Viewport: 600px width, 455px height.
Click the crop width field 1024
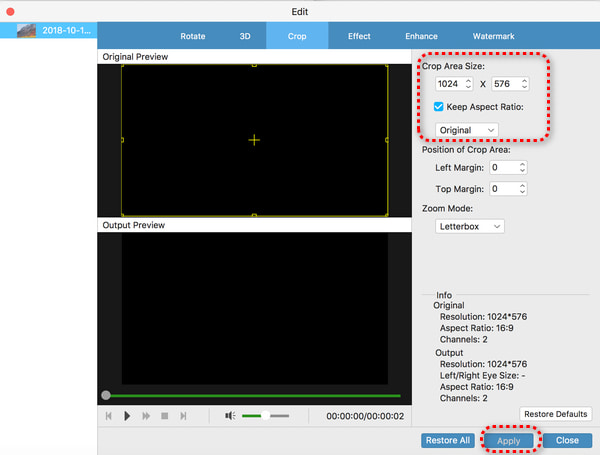coord(449,84)
